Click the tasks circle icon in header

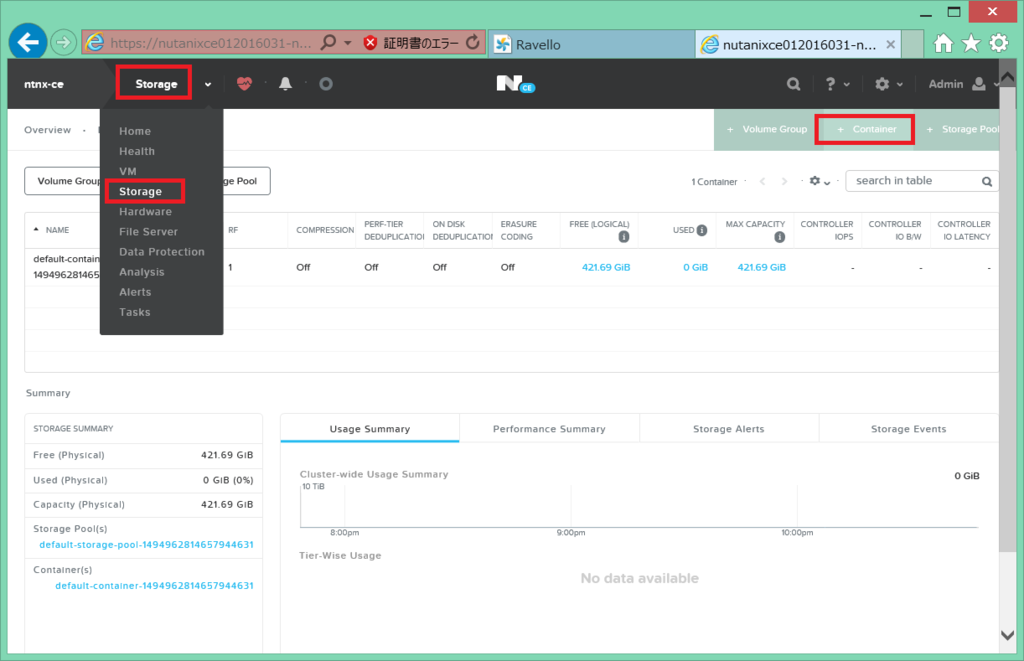(326, 84)
